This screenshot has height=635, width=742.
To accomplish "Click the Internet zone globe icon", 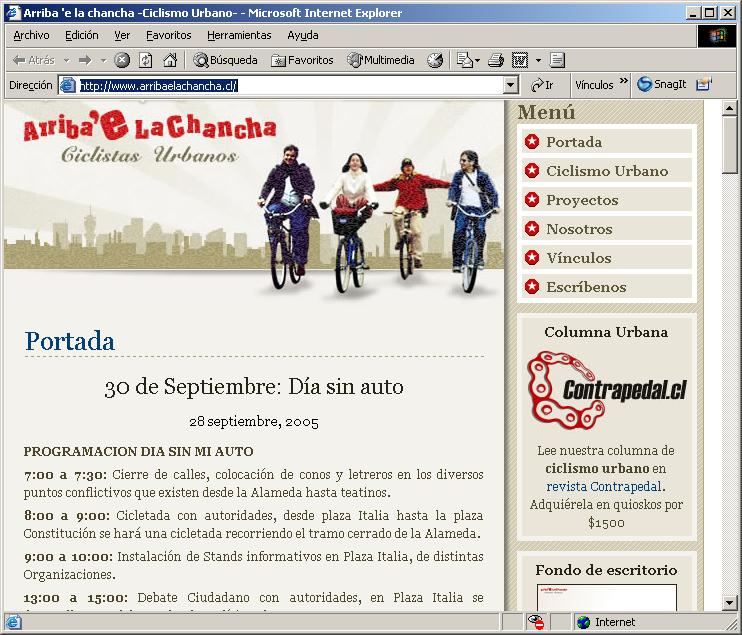I will pyautogui.click(x=583, y=622).
